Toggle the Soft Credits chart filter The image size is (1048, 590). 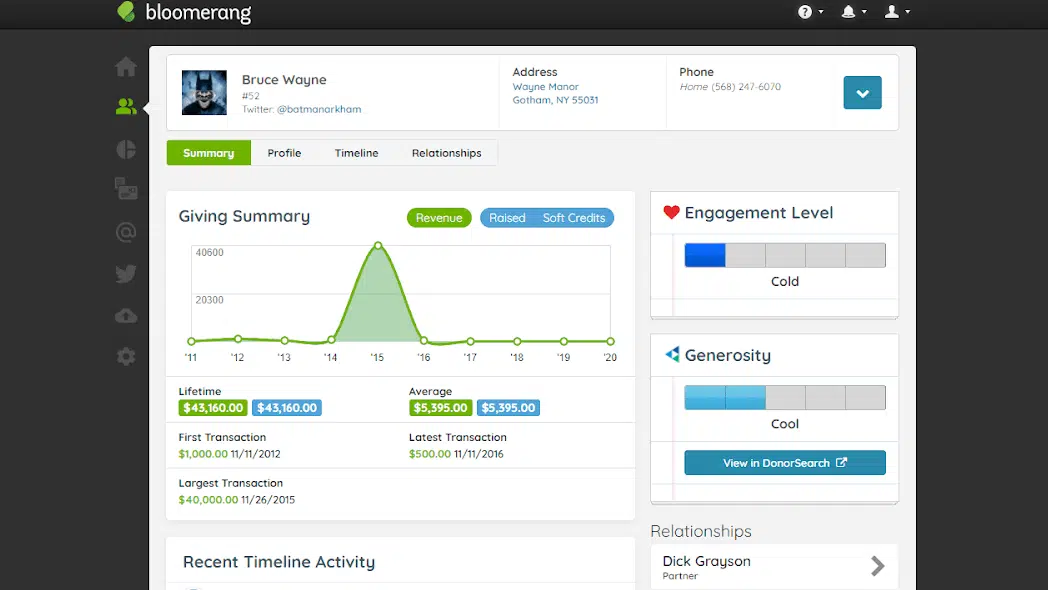[x=574, y=218]
